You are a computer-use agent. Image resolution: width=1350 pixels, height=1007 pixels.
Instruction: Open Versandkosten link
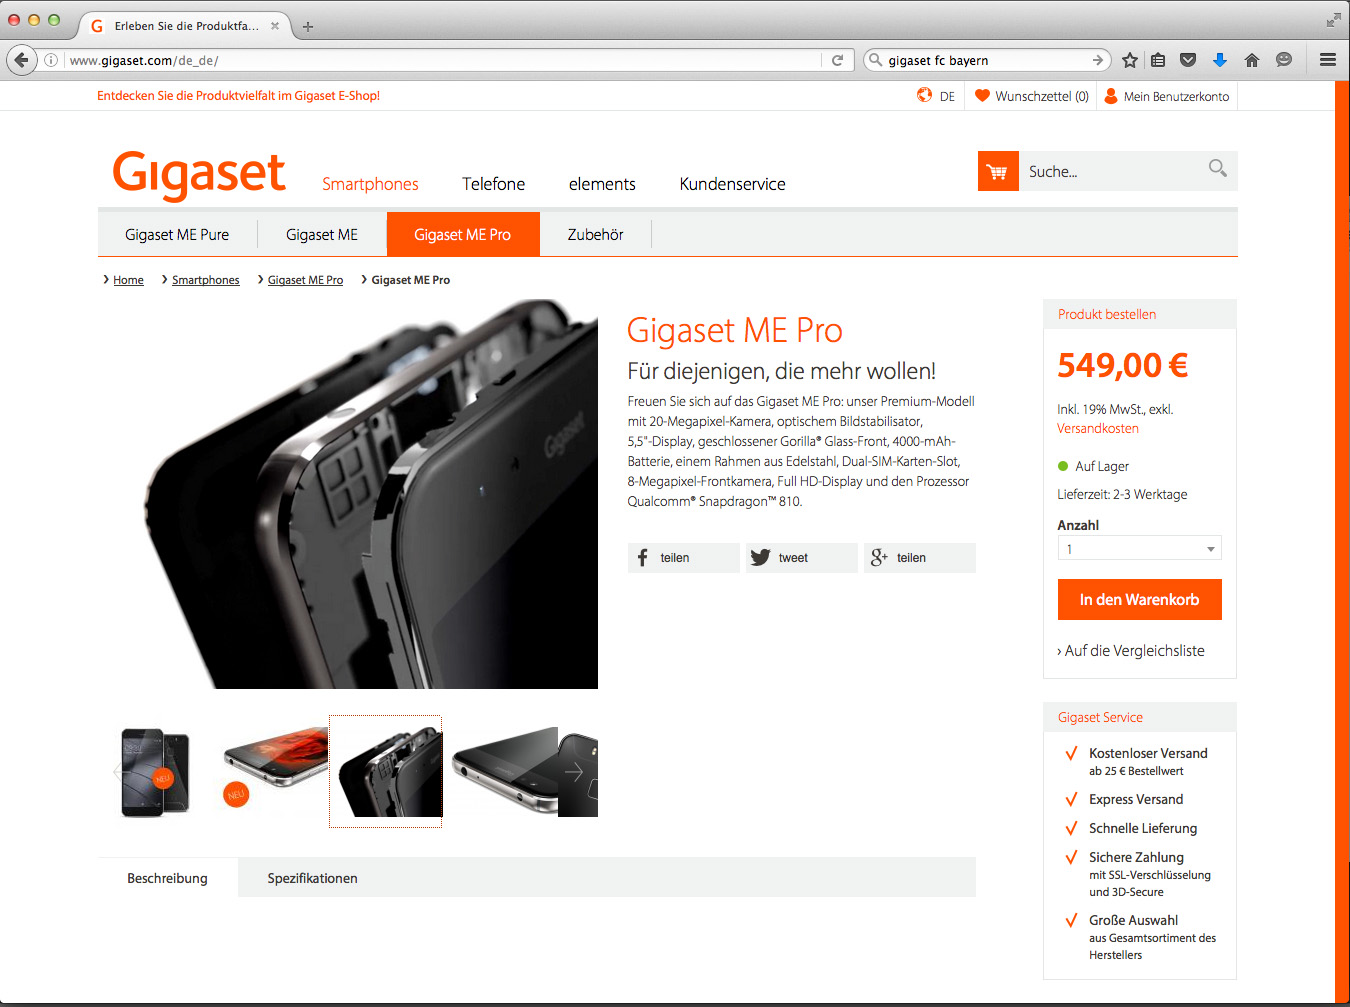pyautogui.click(x=1098, y=428)
